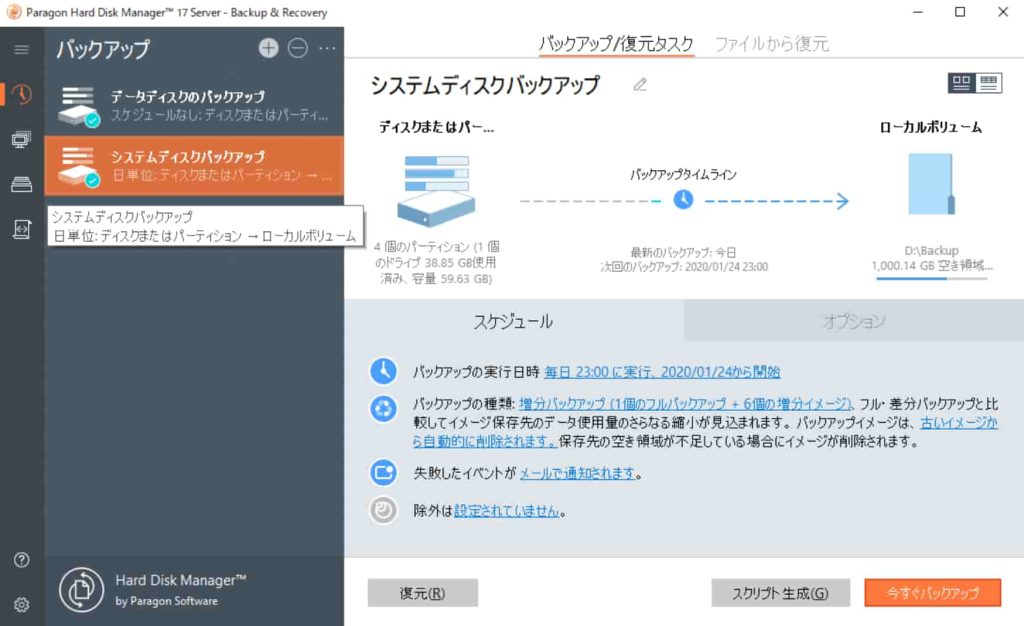Click the 最新のバックアップ: 今日 text
Image resolution: width=1024 pixels, height=626 pixels.
(683, 252)
